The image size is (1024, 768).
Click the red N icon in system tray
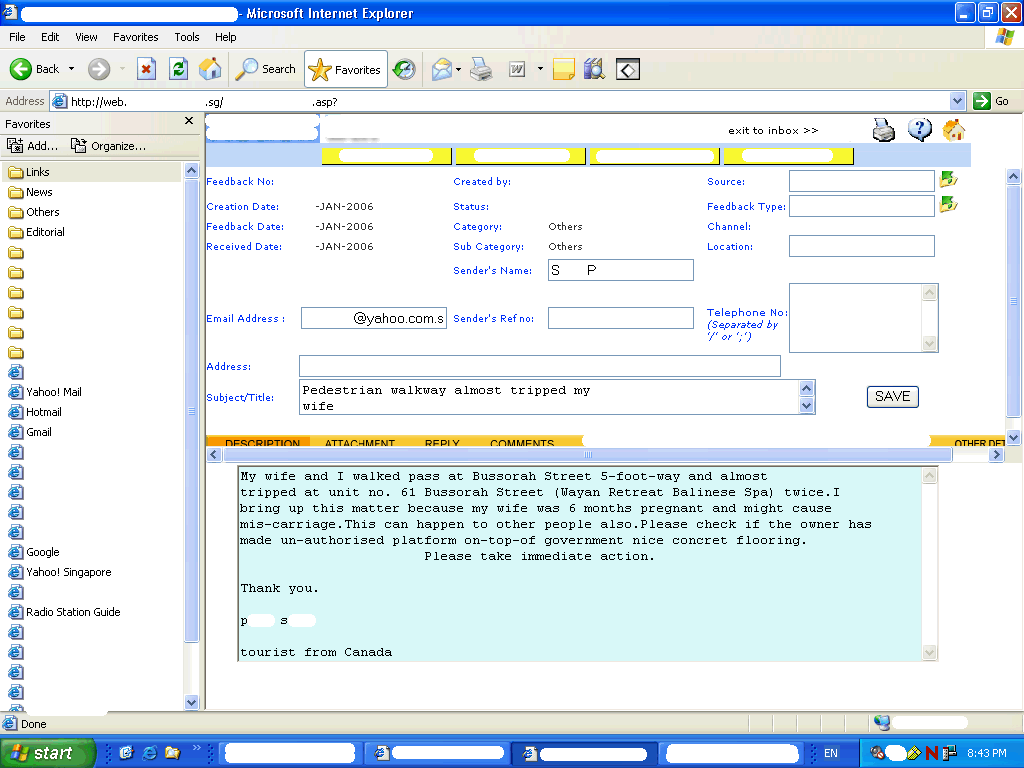pos(932,753)
